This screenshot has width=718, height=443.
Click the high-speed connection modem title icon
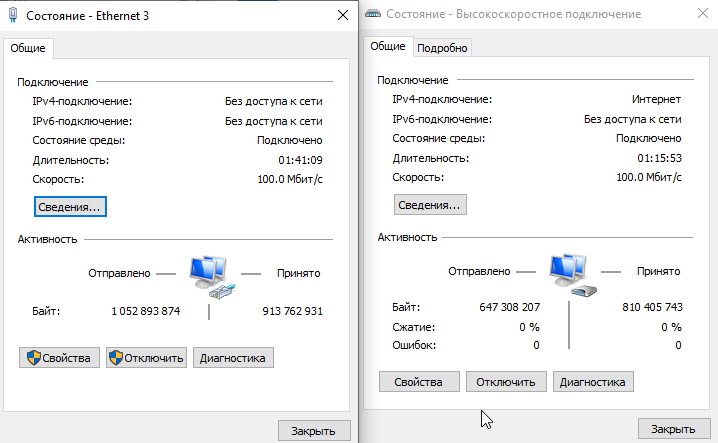point(373,14)
